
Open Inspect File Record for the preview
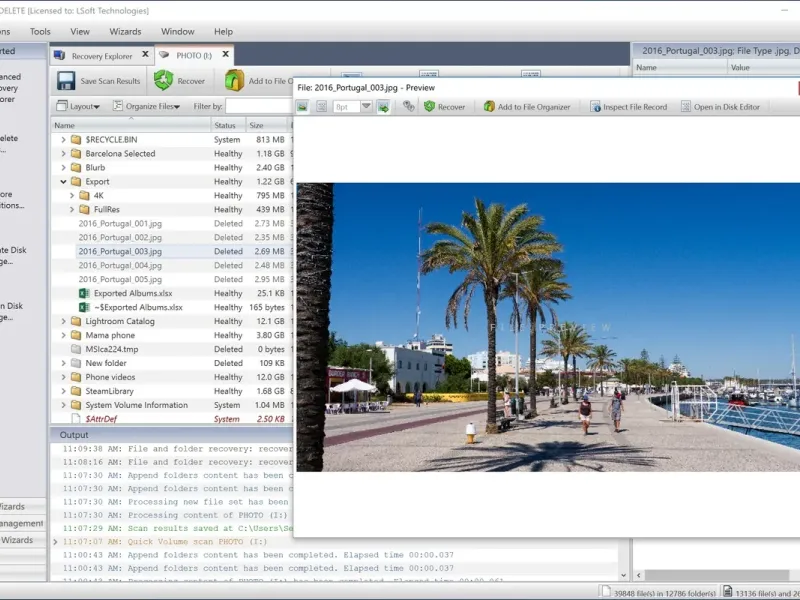(628, 107)
